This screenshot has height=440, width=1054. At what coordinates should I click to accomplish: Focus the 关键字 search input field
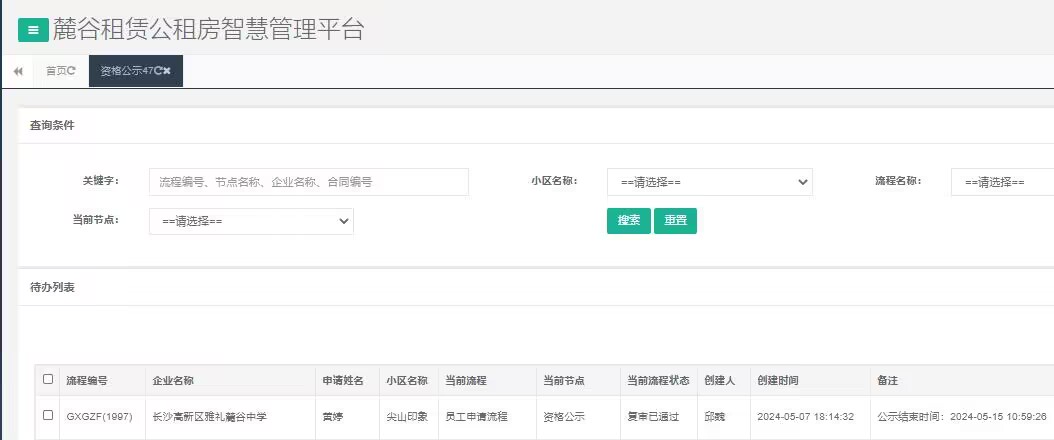point(309,182)
